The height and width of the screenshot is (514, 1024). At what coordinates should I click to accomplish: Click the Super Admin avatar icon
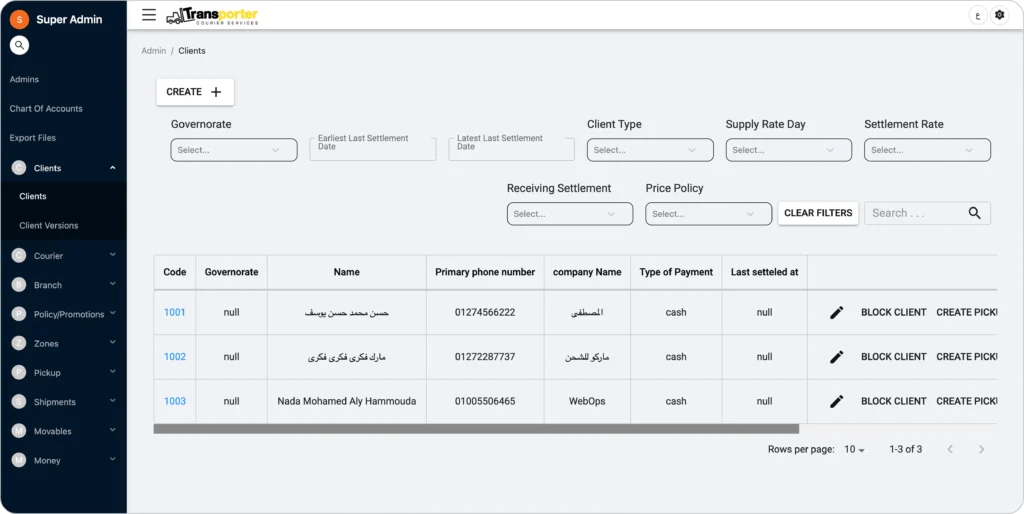19,19
